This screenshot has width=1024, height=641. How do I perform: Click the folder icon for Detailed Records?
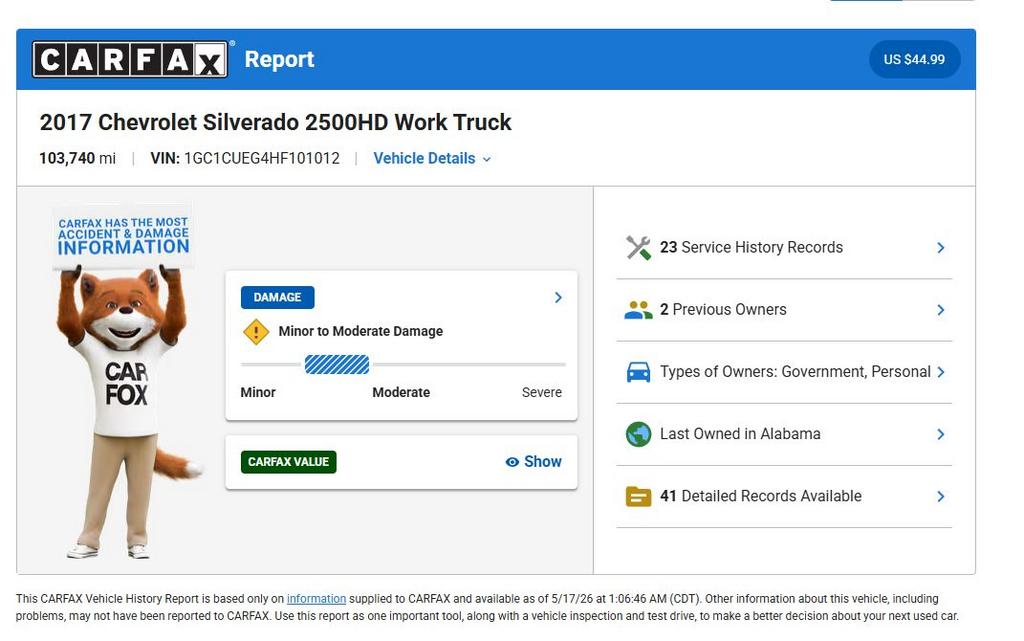point(638,496)
